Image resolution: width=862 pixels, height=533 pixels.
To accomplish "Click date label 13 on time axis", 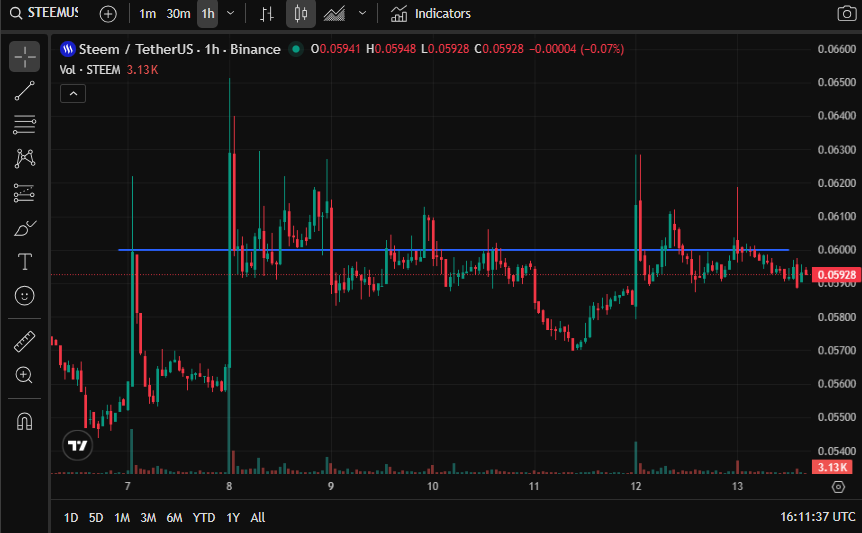I will pos(737,486).
